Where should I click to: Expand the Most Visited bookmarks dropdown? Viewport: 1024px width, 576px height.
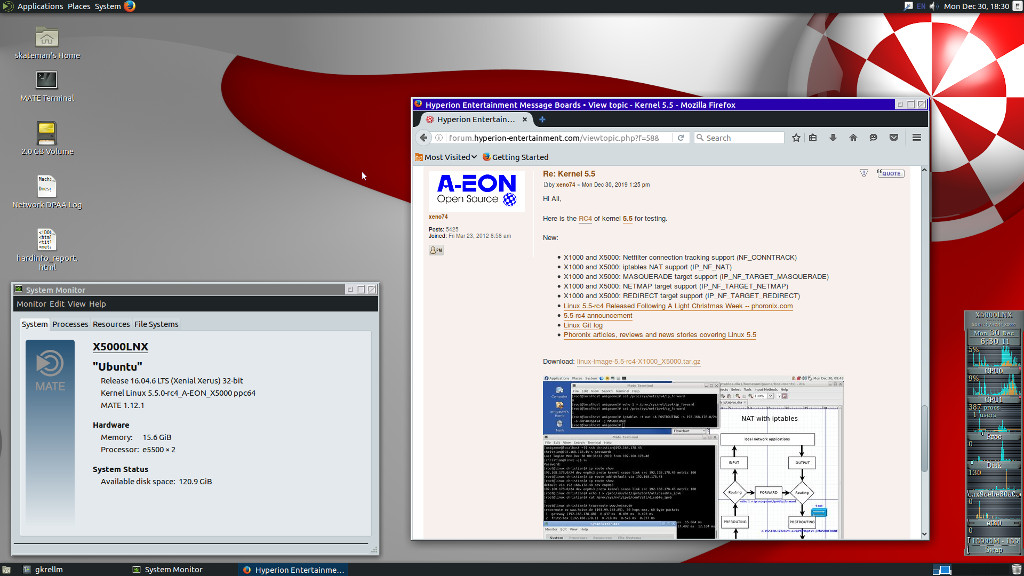point(446,157)
